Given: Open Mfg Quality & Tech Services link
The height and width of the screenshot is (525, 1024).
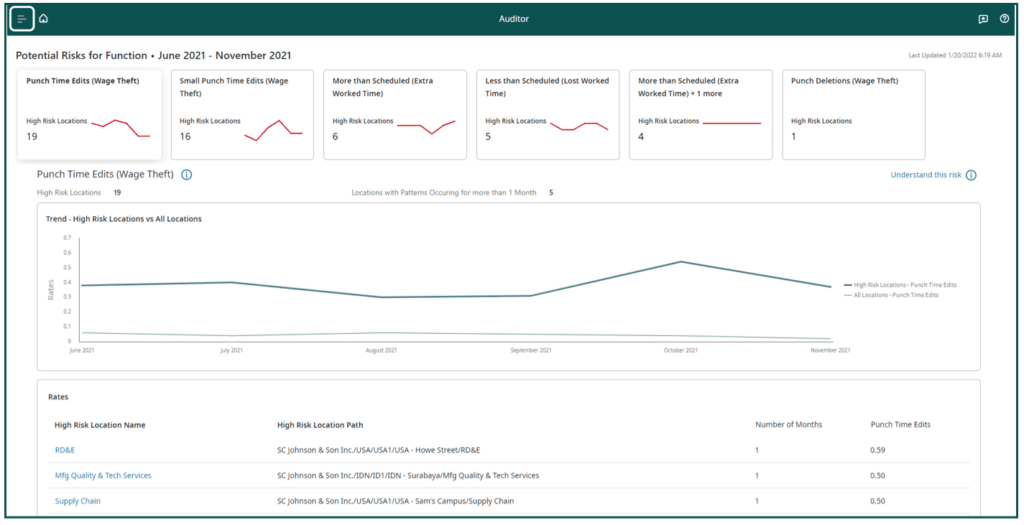Looking at the screenshot, I should point(103,476).
